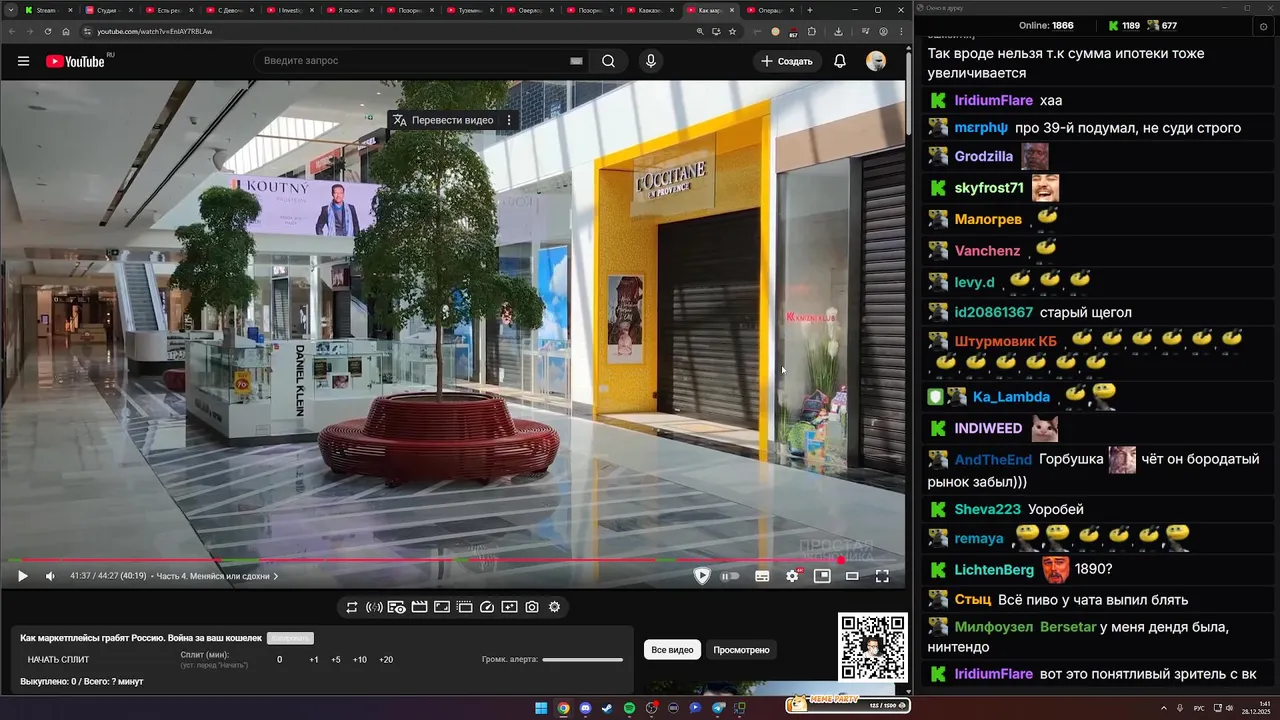Click the sound boost wave icon
The image size is (1280, 720).
(374, 607)
